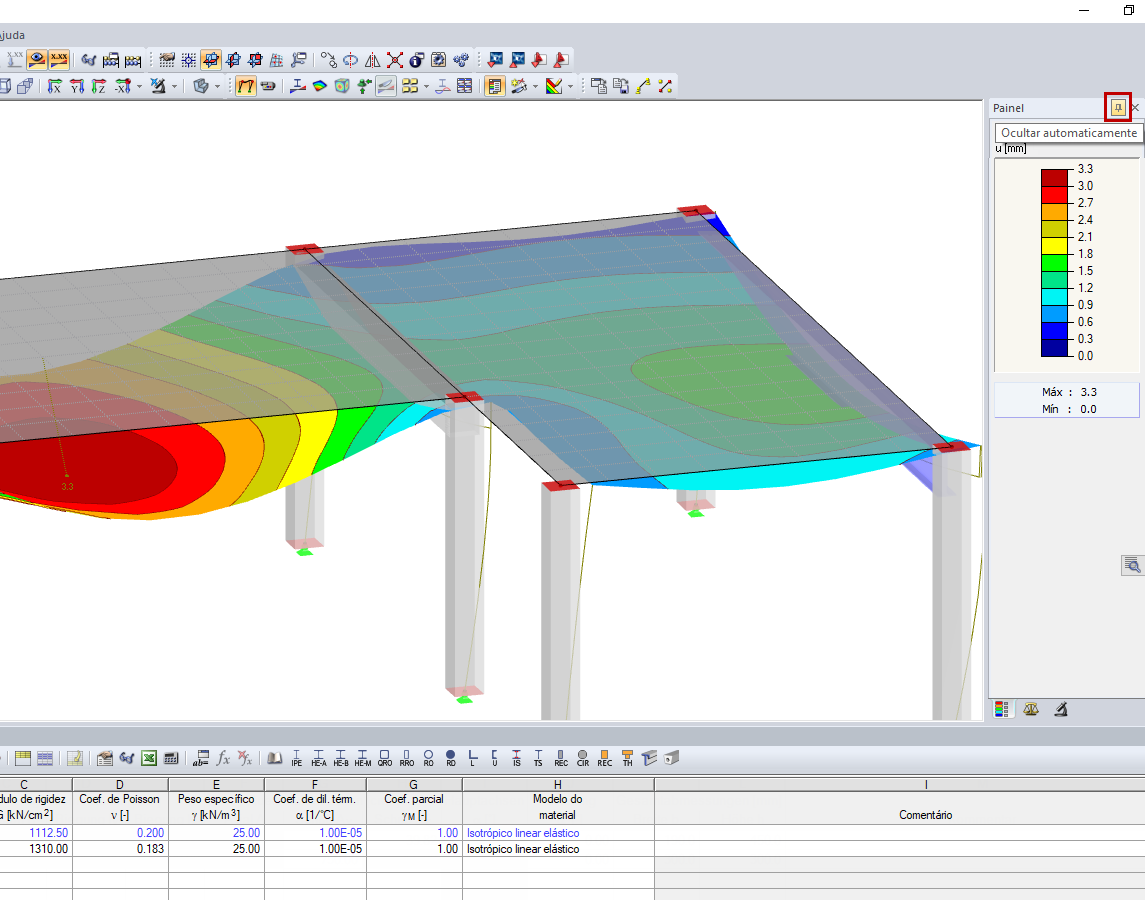Toggle the Show Results eye icon
Screen dimensions: 1145x900
[37, 60]
